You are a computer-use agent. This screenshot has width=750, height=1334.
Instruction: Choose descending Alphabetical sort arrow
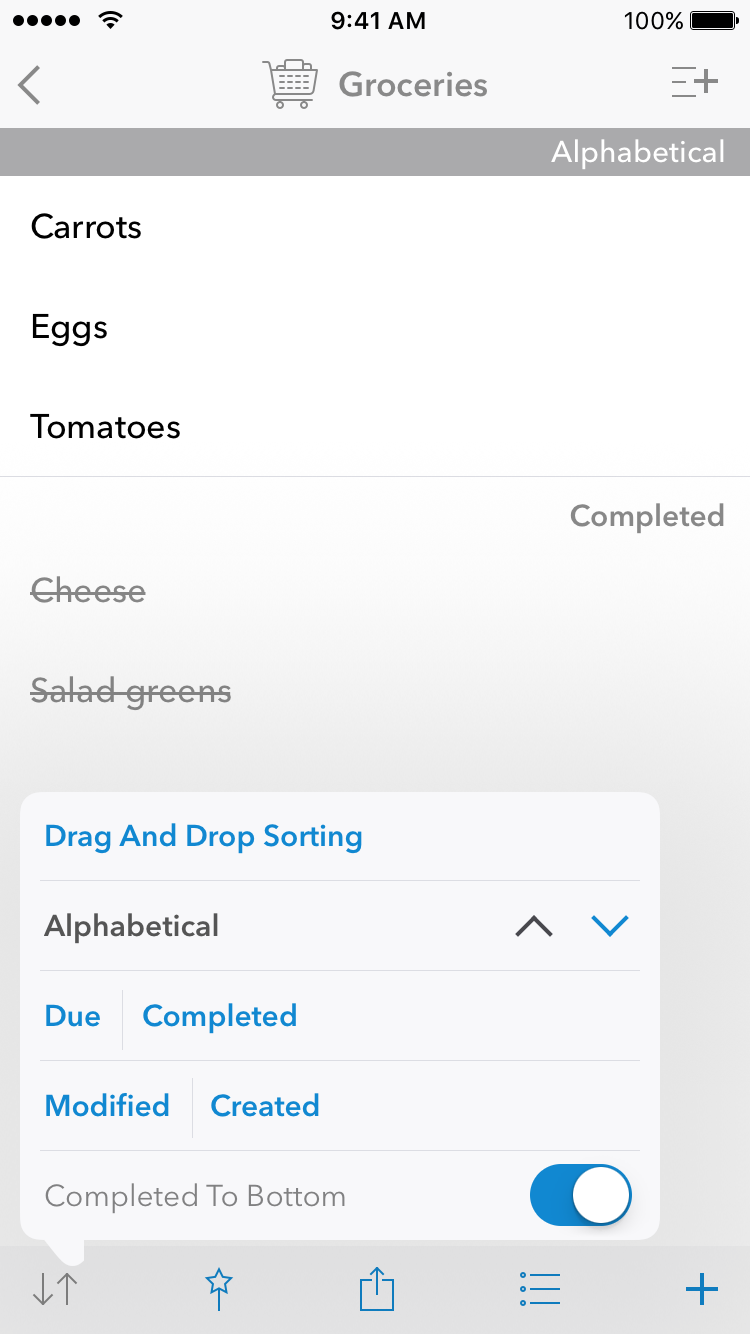coord(609,926)
